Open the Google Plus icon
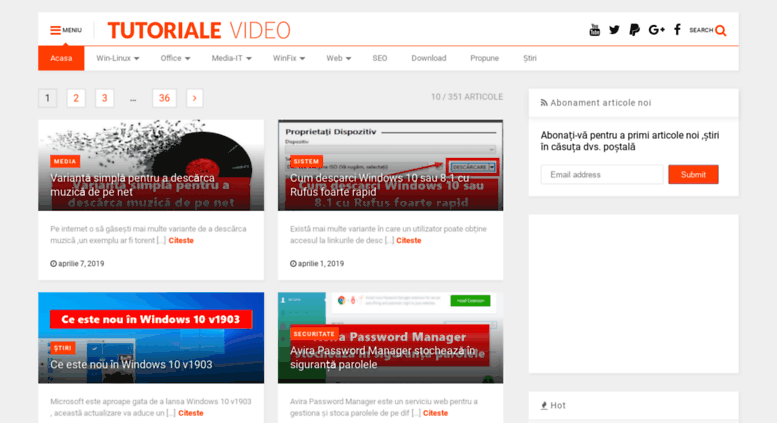This screenshot has height=423, width=777. 656,30
